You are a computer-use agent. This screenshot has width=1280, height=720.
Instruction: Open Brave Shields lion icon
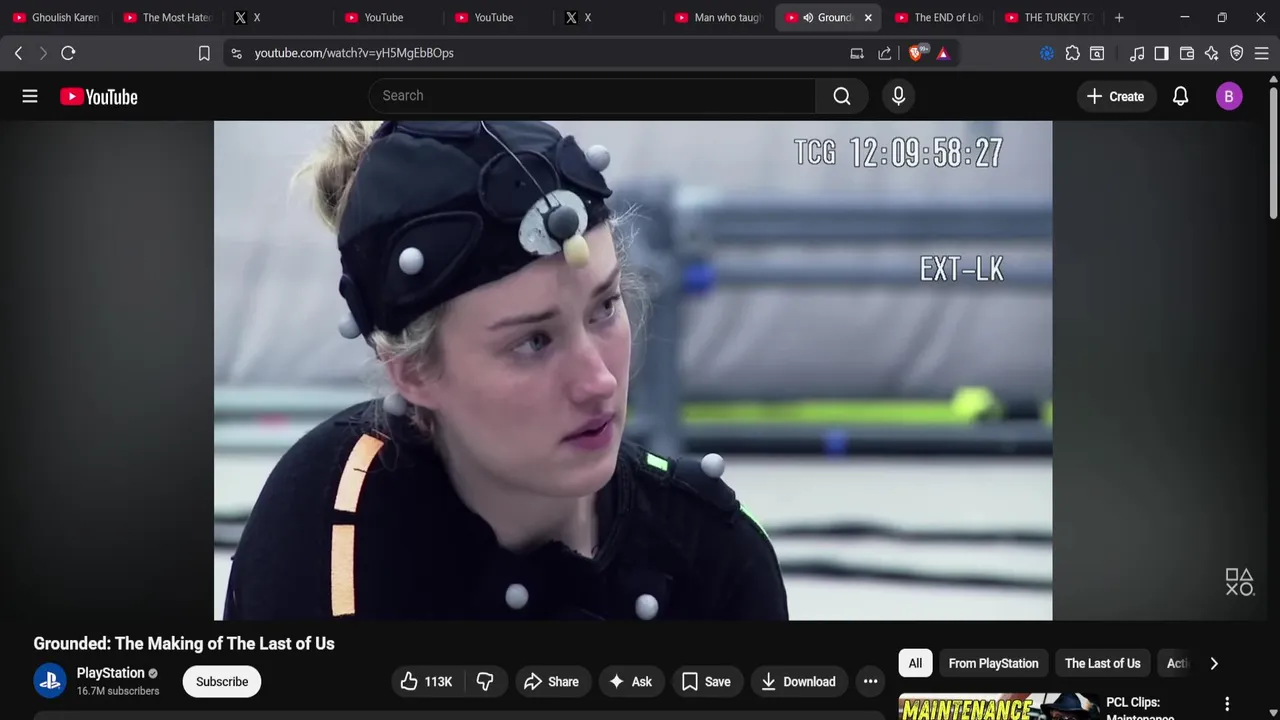(x=916, y=53)
